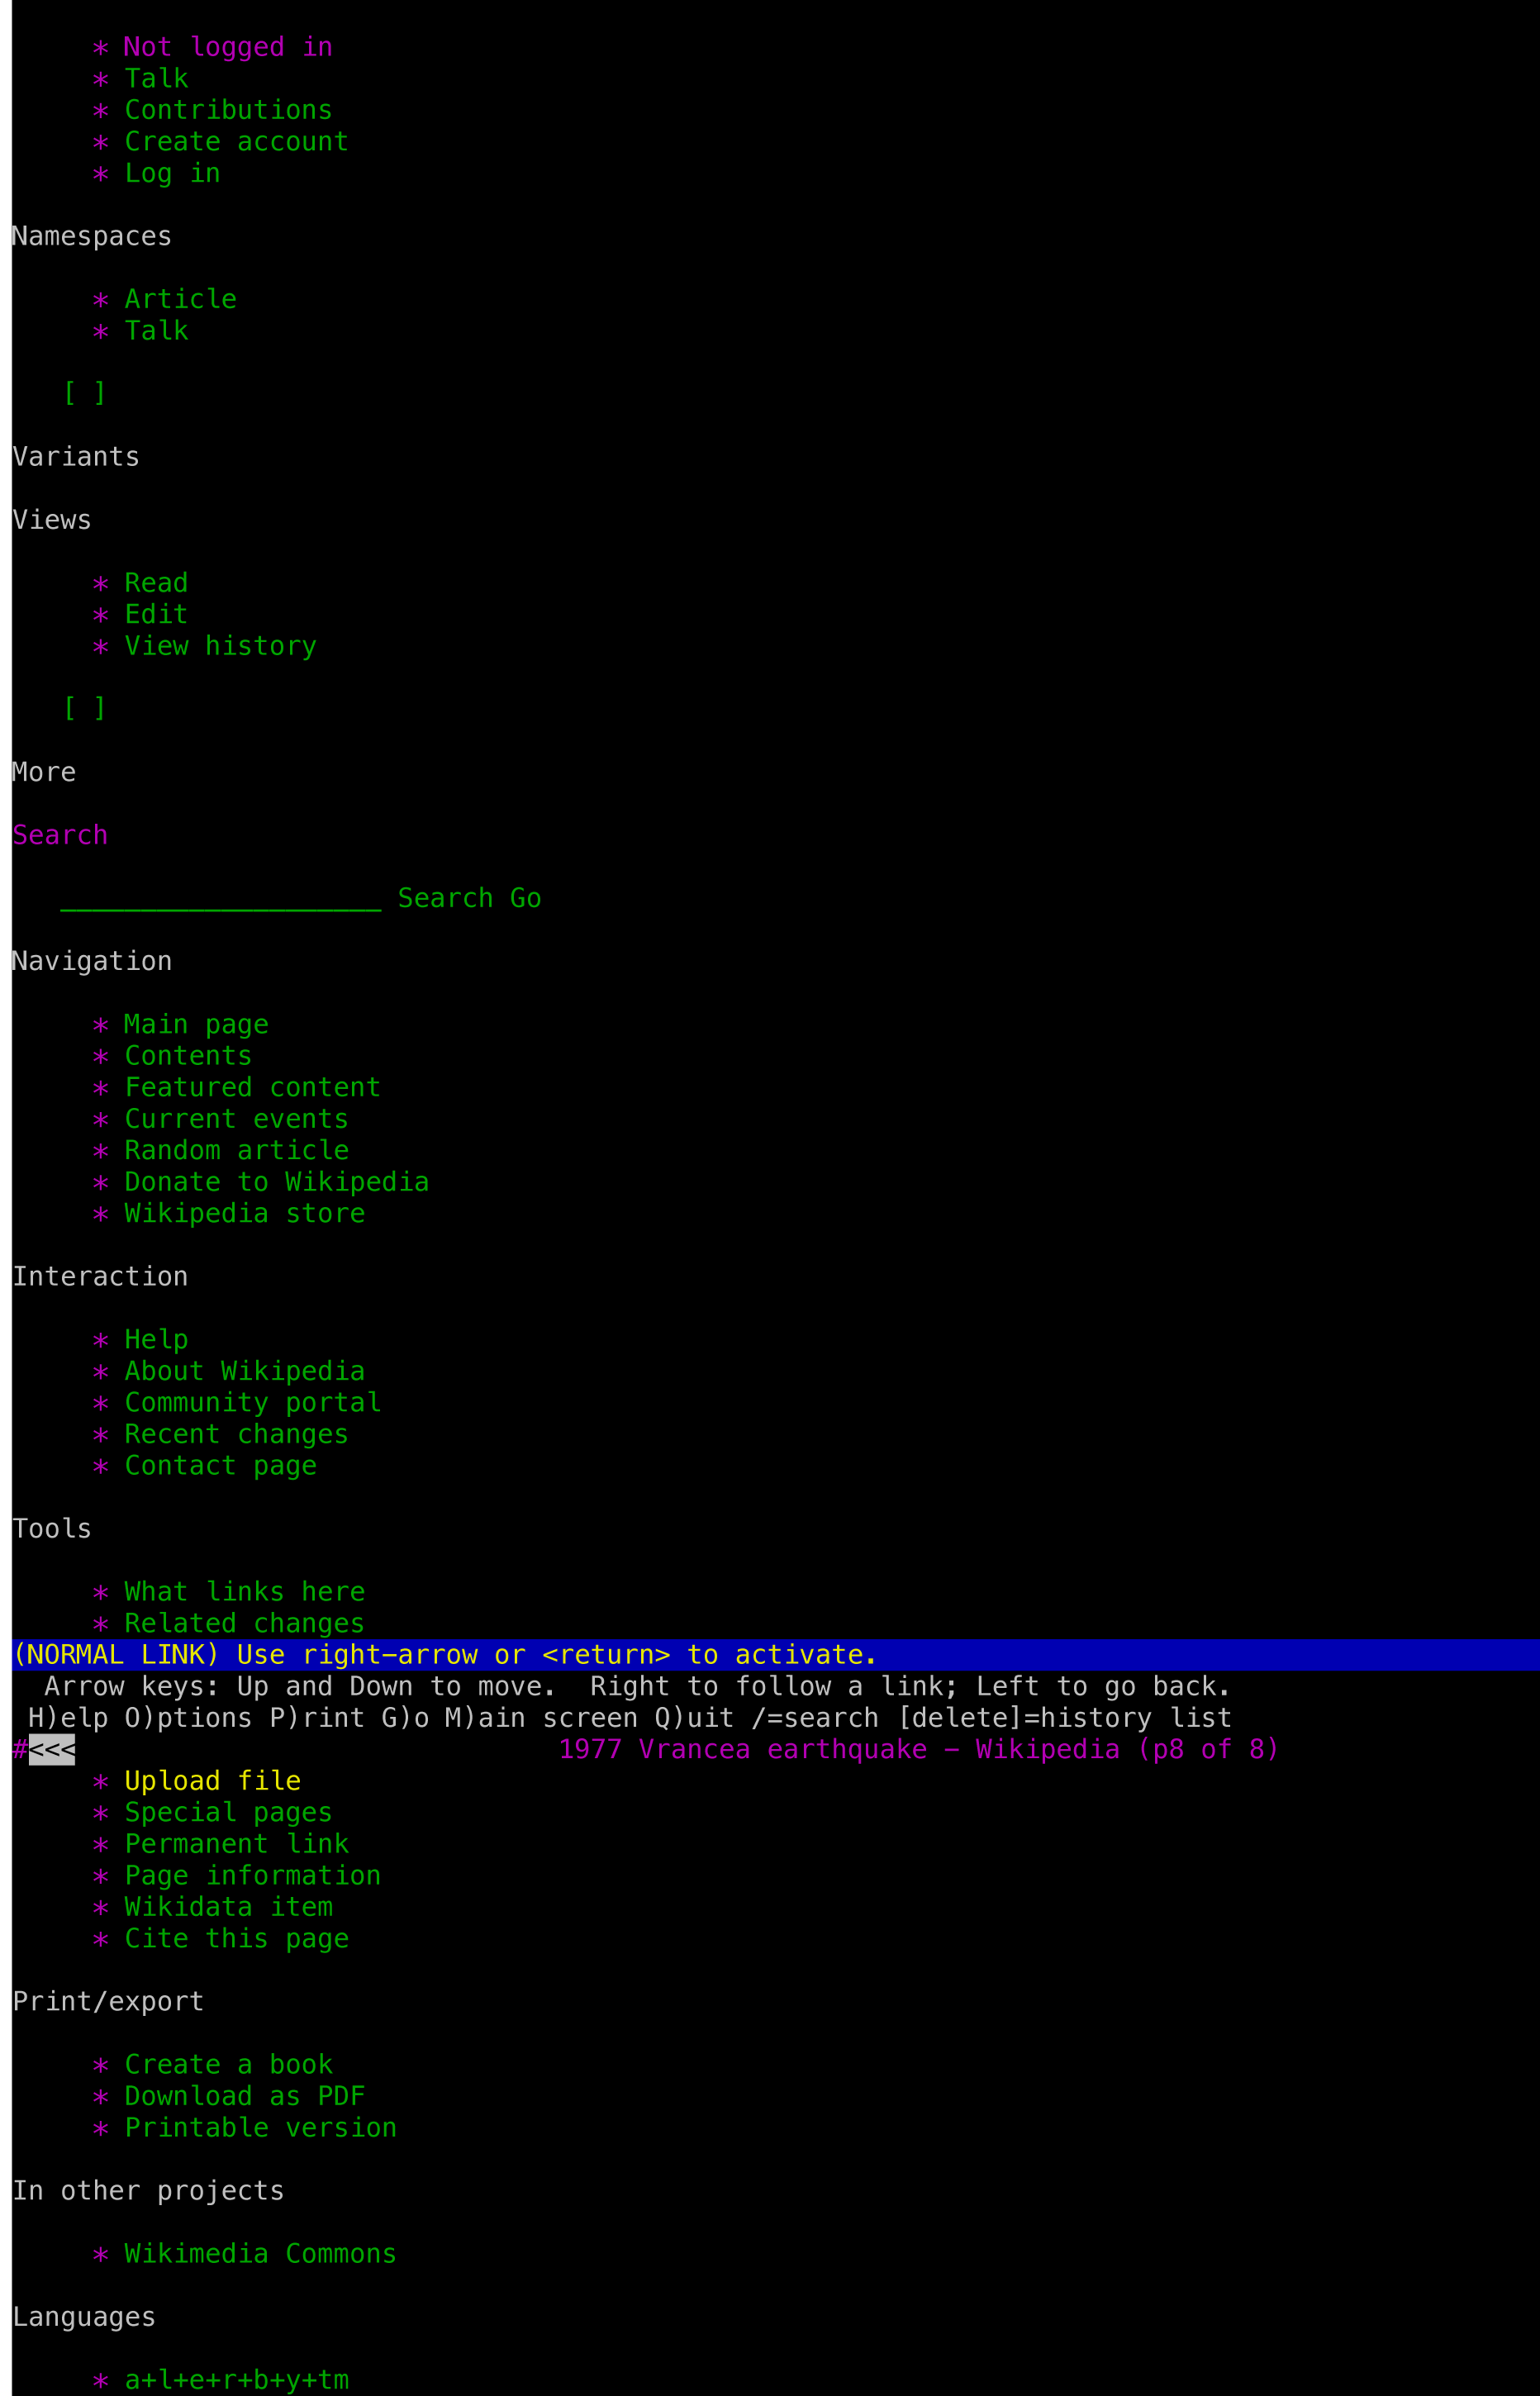Follow the Permanent link entry
This screenshot has width=1540, height=2396.
coord(236,1844)
